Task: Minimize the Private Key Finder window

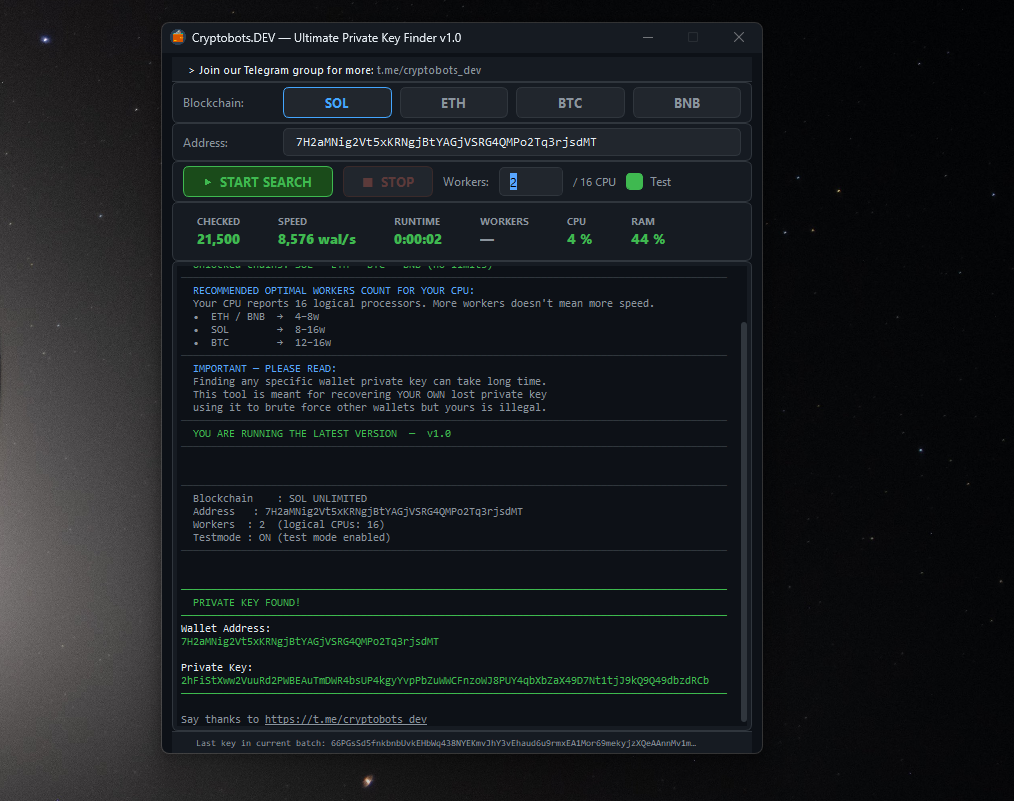Action: coord(647,37)
